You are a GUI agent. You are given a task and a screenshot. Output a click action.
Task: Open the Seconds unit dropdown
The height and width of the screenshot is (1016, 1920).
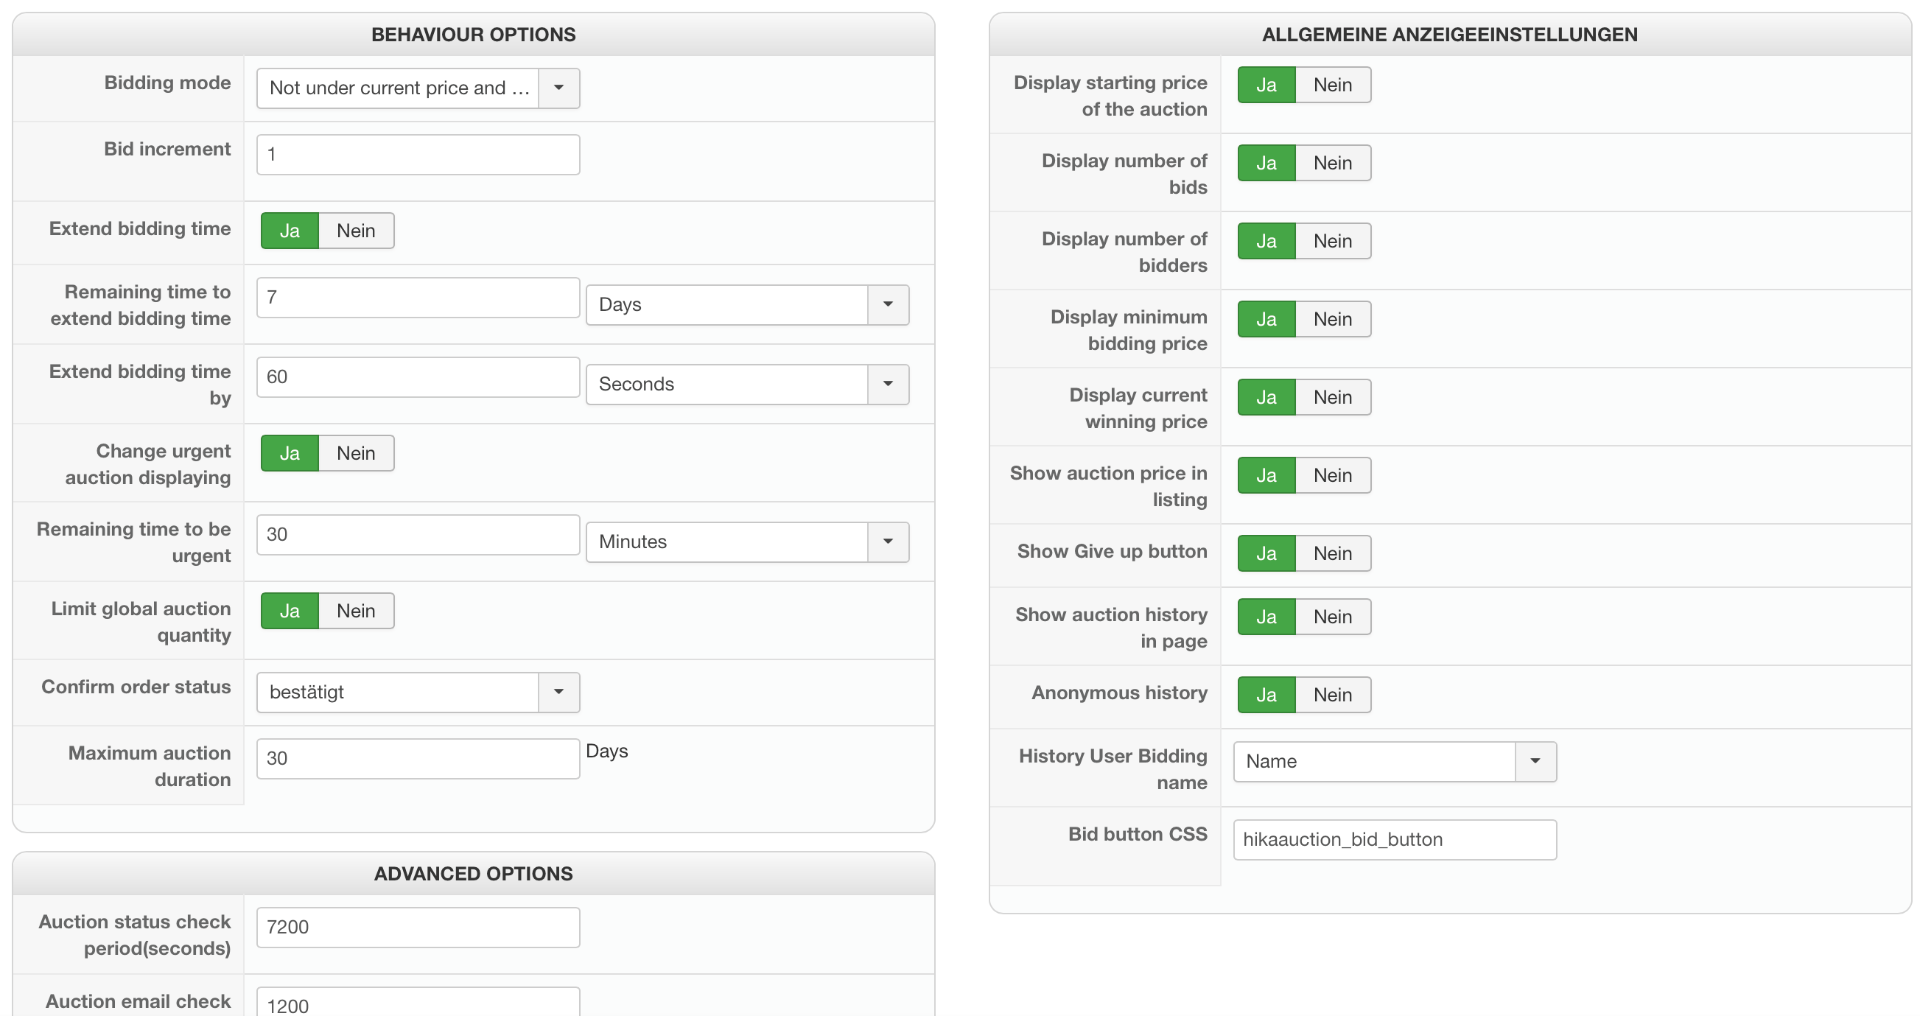tap(747, 385)
